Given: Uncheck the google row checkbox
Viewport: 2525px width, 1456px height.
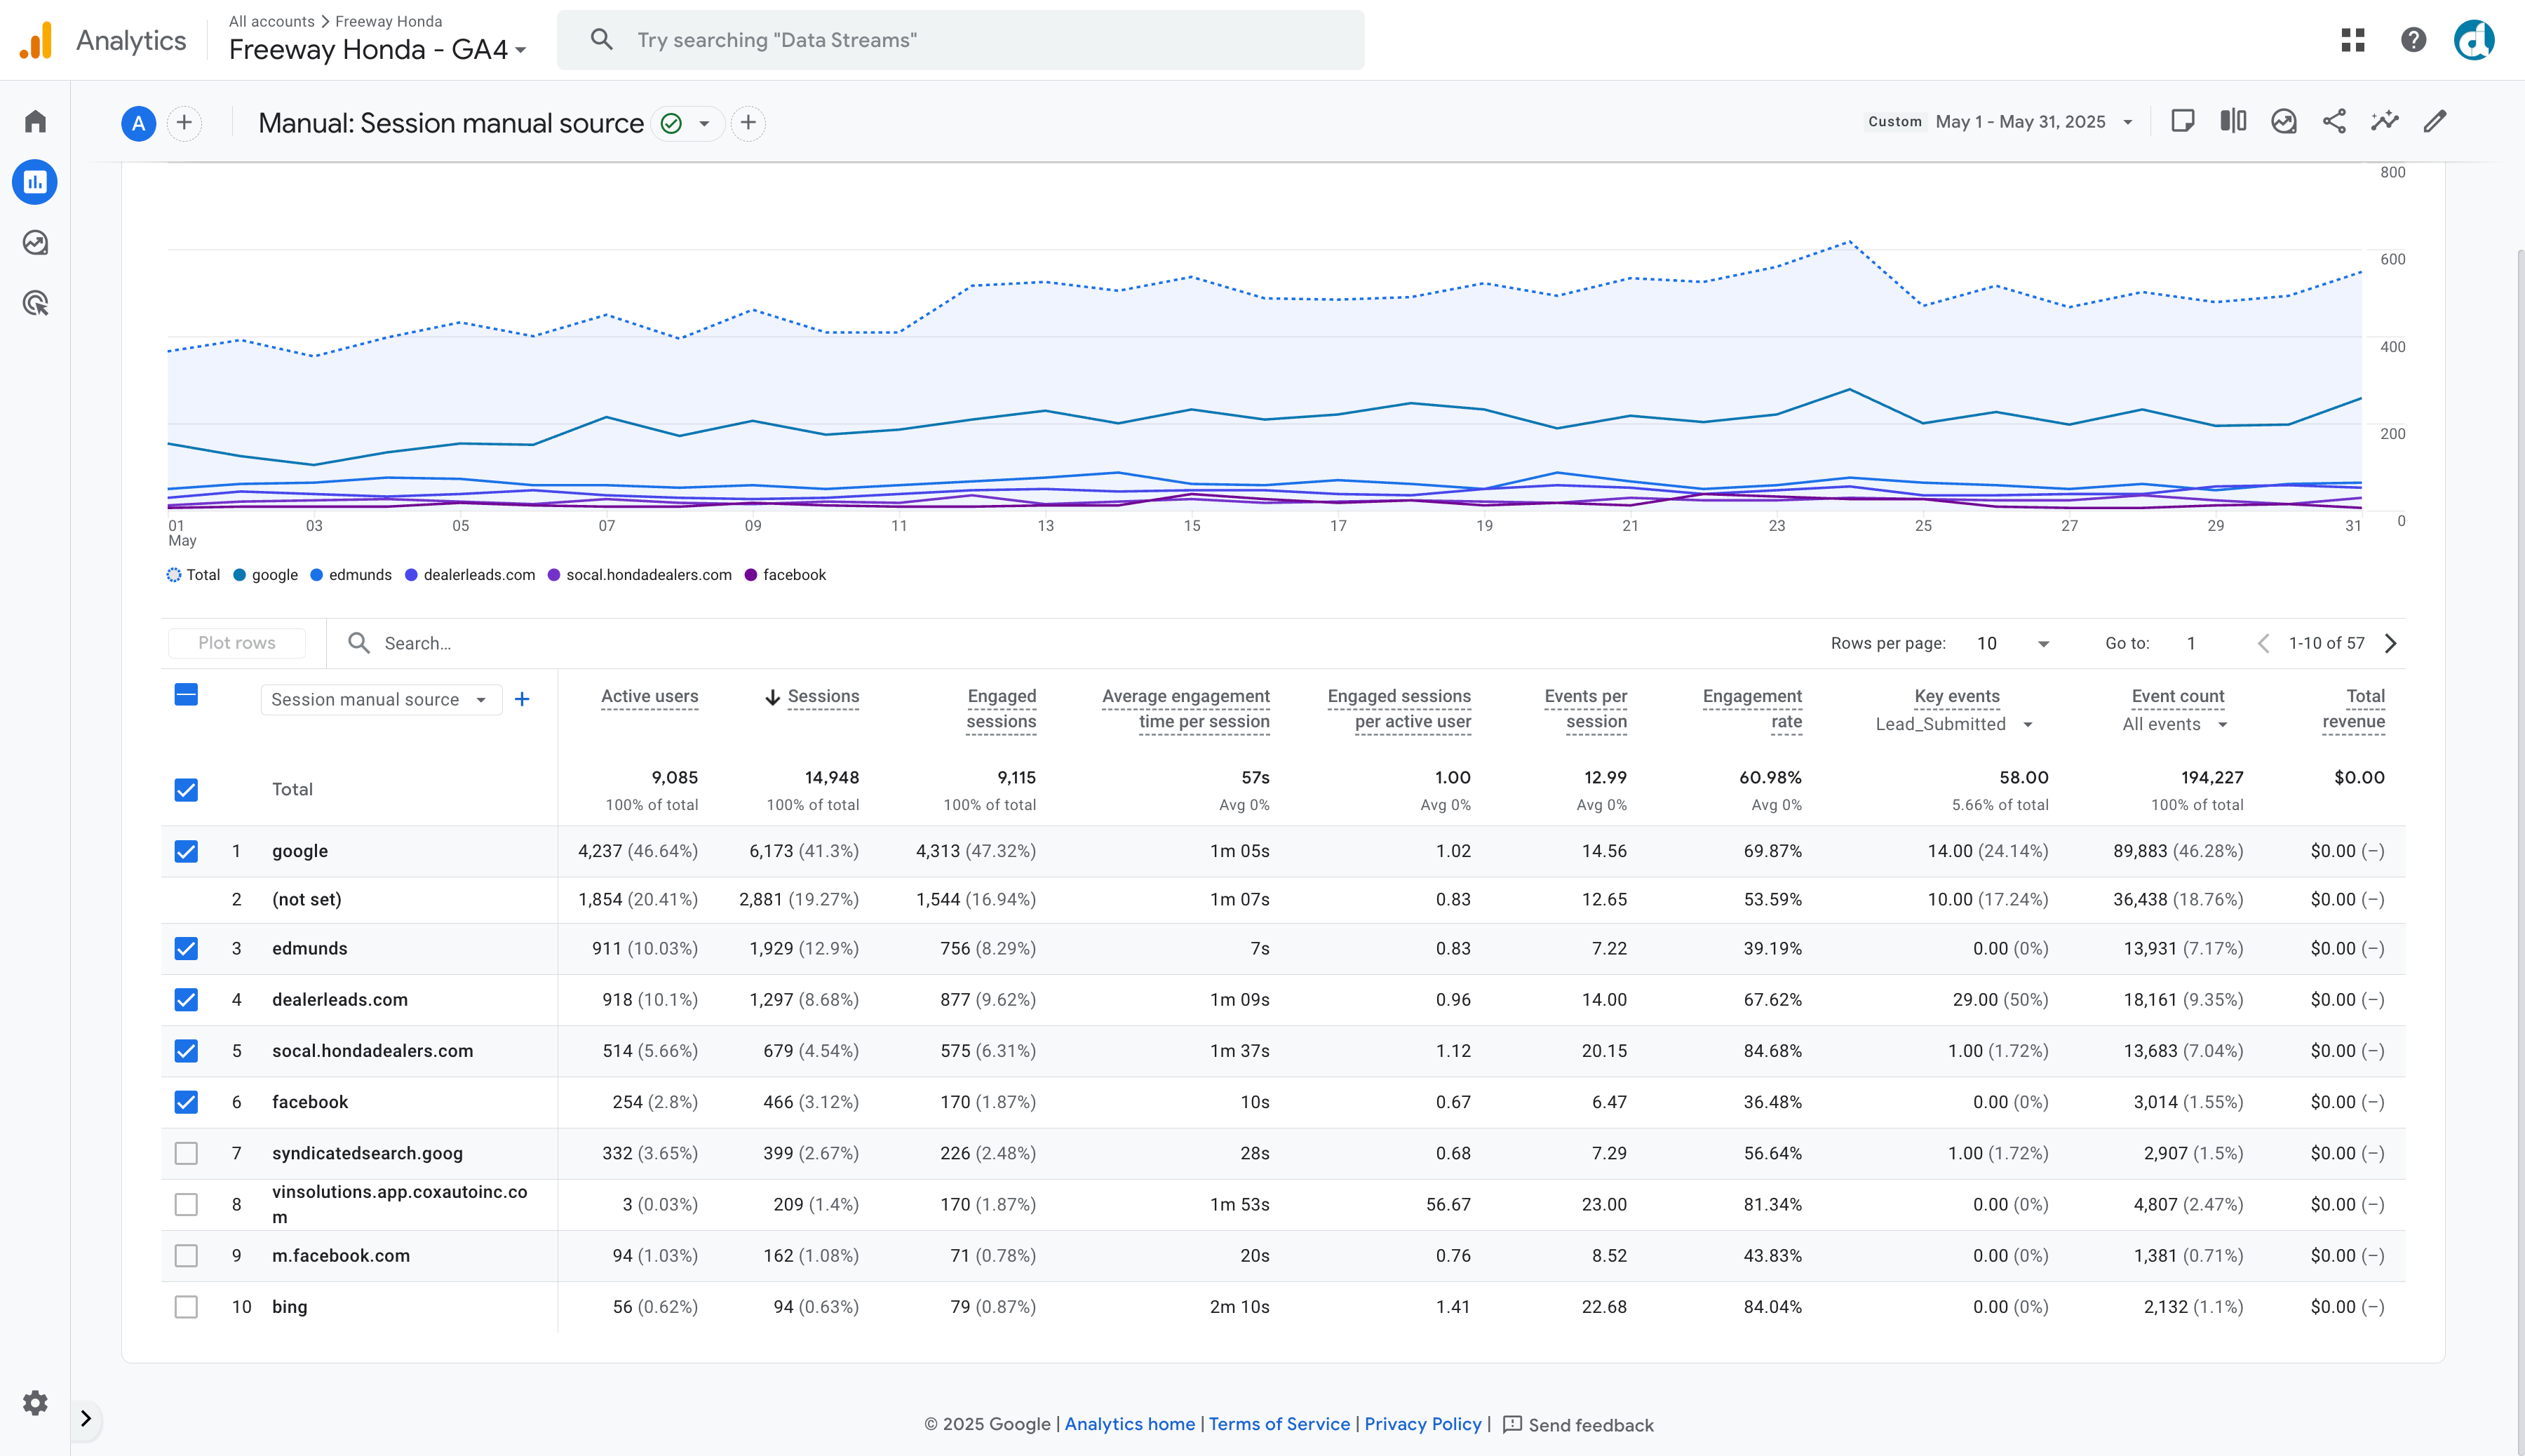Looking at the screenshot, I should pos(186,851).
